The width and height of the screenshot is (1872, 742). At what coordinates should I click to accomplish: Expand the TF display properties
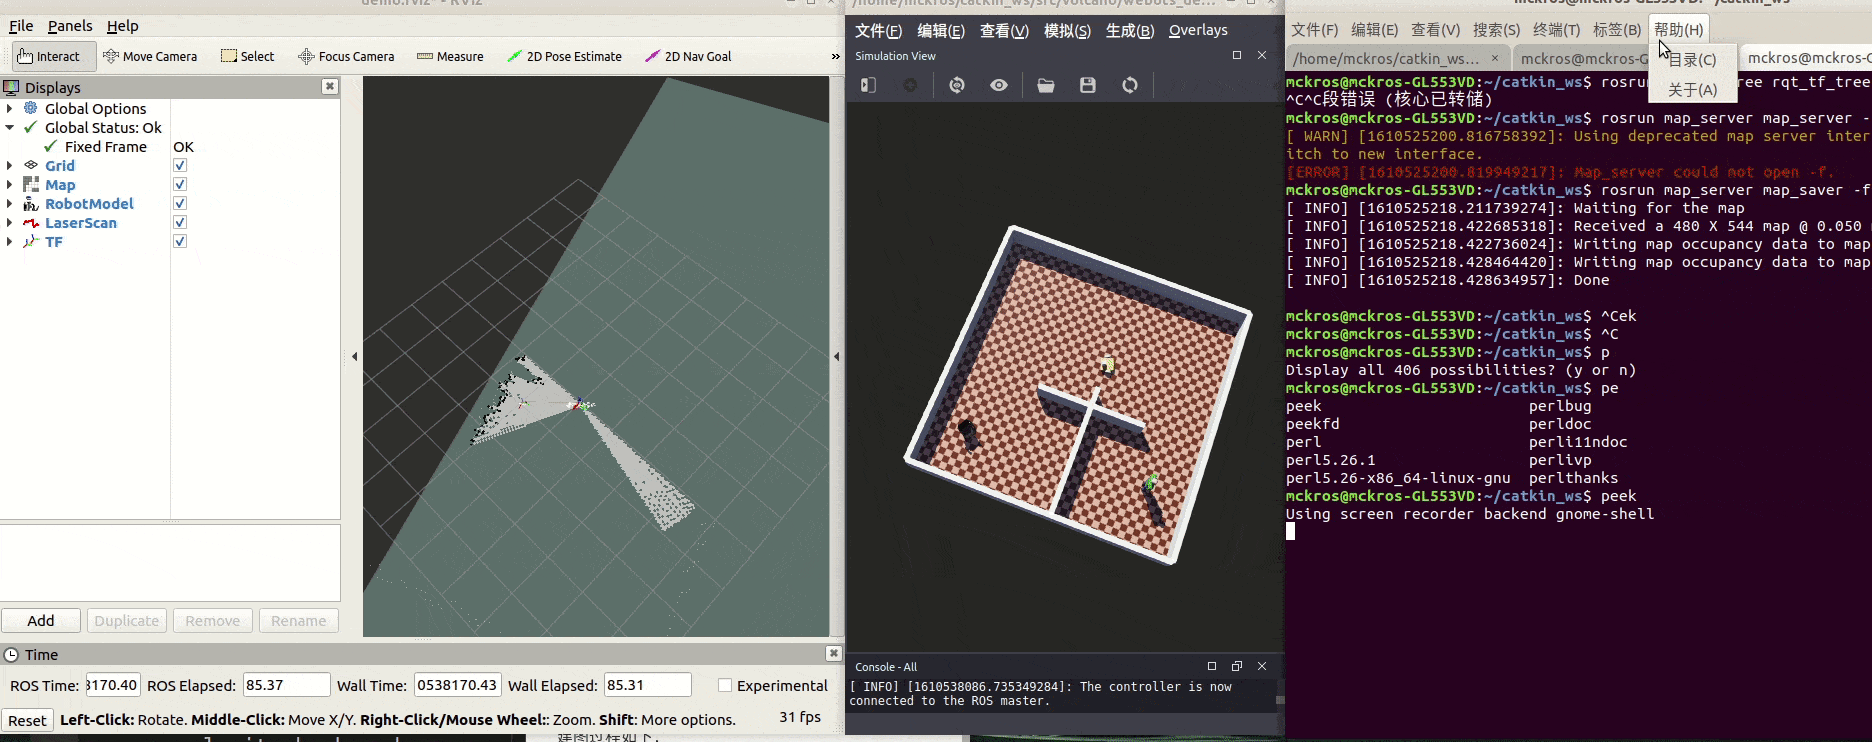[x=10, y=241]
